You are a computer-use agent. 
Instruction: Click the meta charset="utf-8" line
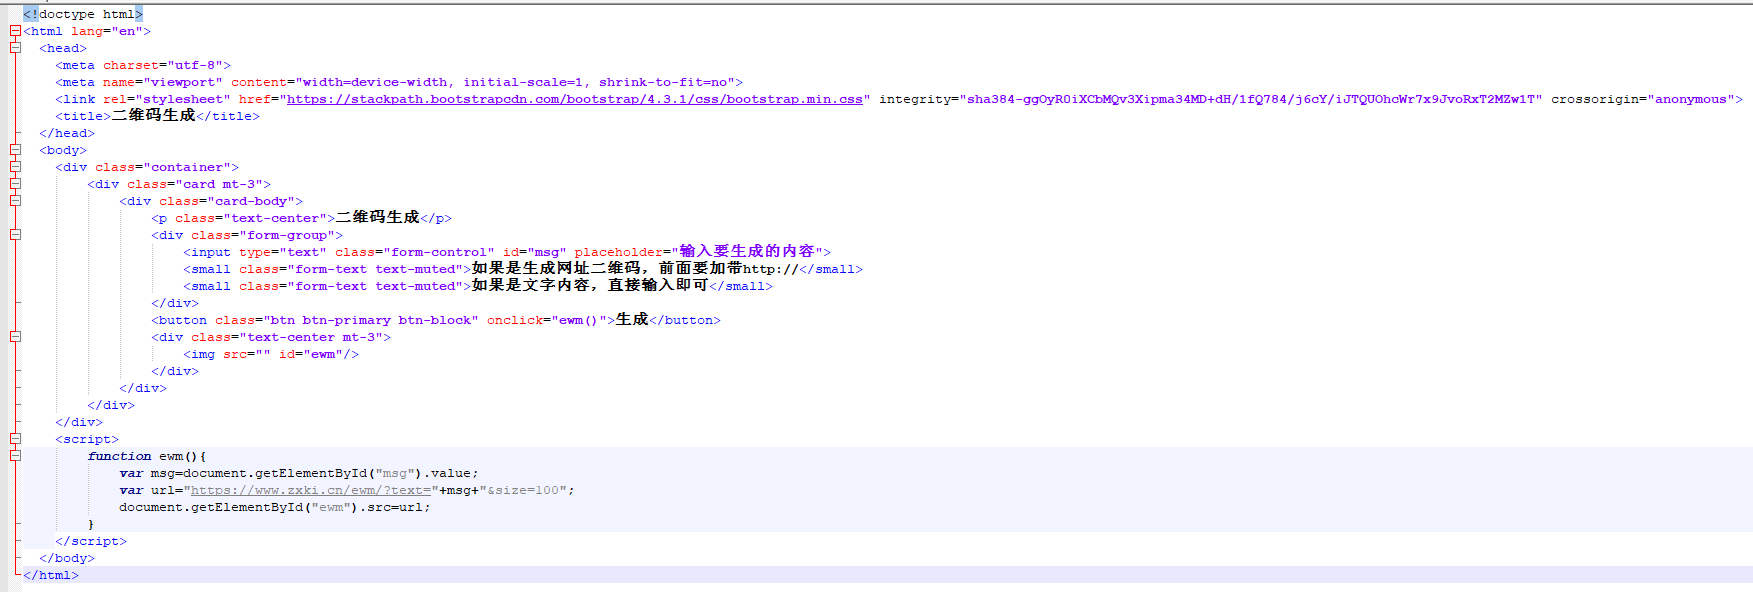click(x=143, y=65)
